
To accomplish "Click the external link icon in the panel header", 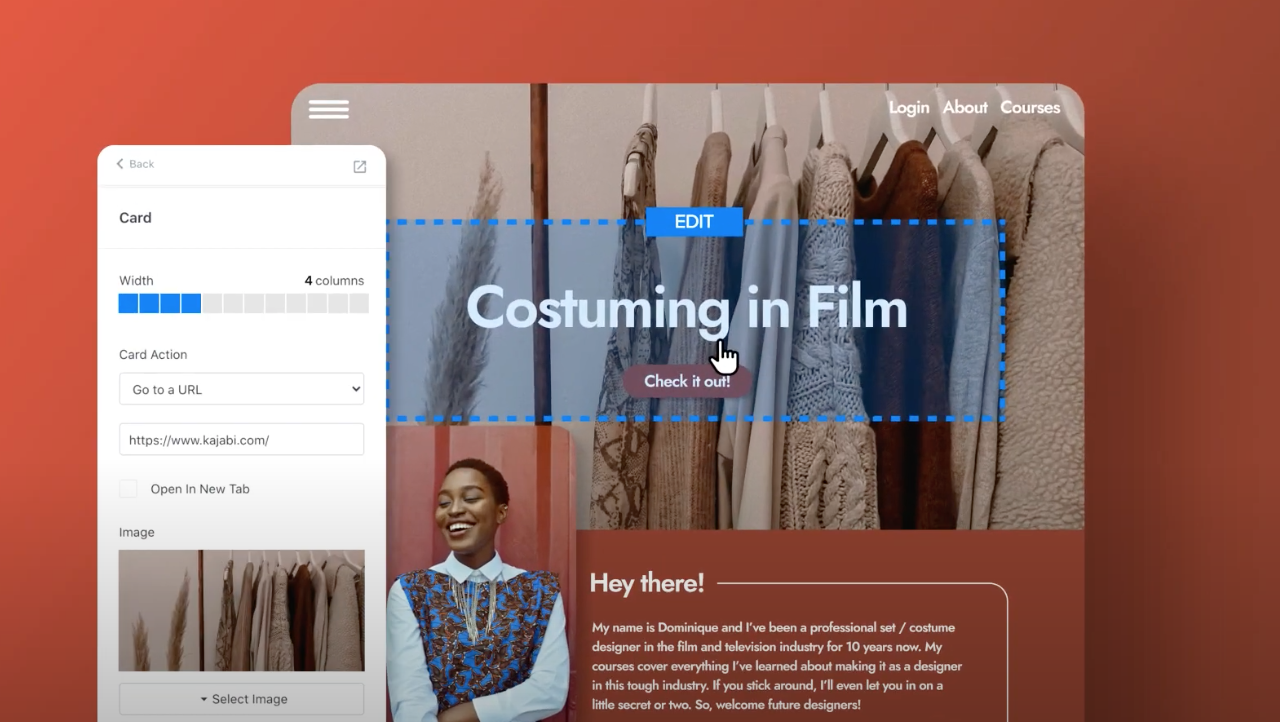I will 360,167.
